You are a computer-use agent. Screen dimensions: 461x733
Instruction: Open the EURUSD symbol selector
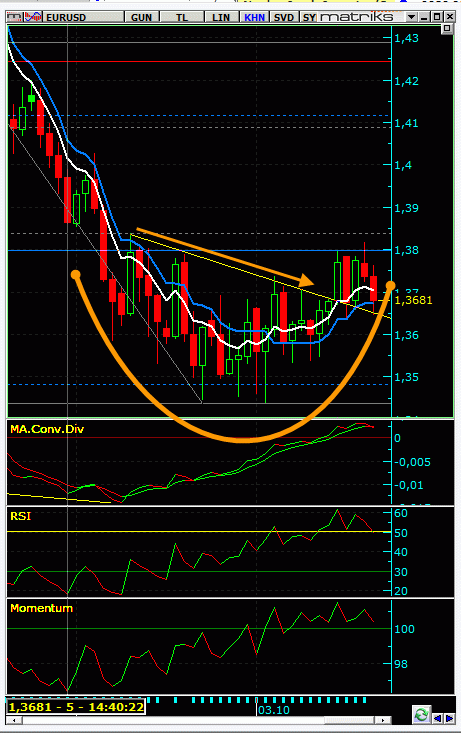pos(83,17)
